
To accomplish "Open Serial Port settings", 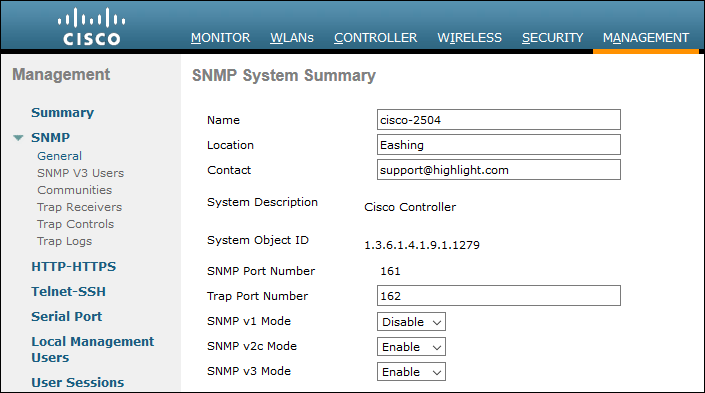I will 67,317.
